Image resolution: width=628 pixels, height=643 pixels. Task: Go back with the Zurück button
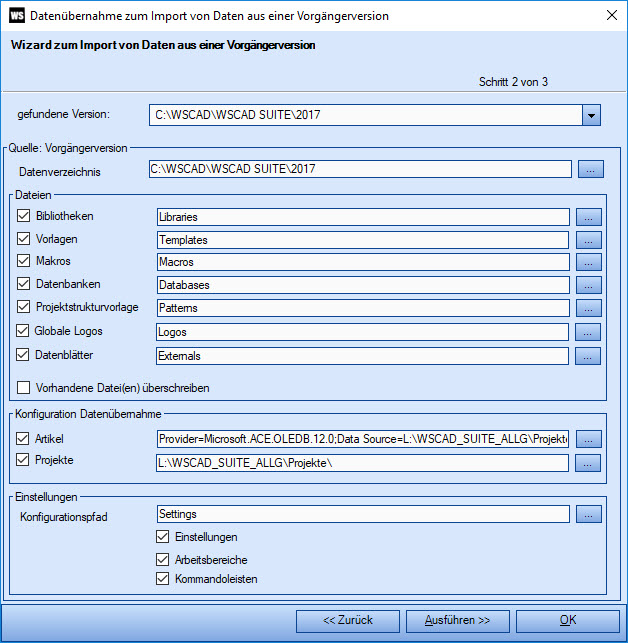pyautogui.click(x=348, y=621)
